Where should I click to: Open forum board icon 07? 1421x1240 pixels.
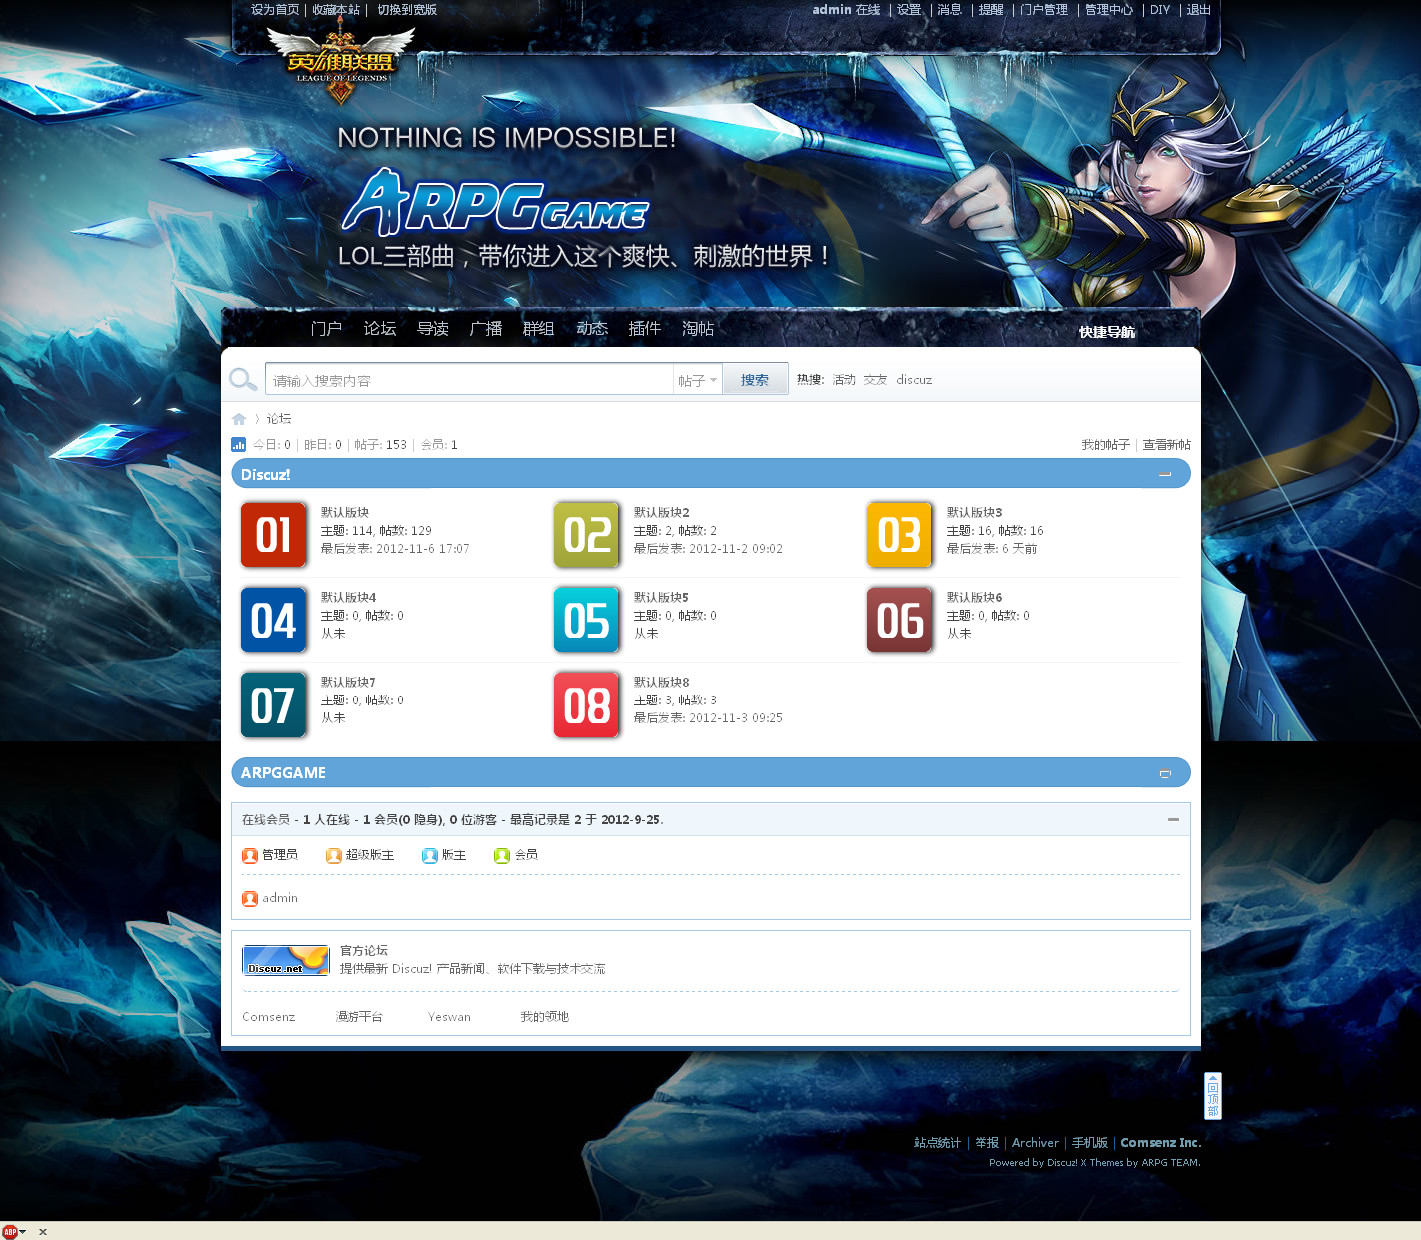click(274, 705)
